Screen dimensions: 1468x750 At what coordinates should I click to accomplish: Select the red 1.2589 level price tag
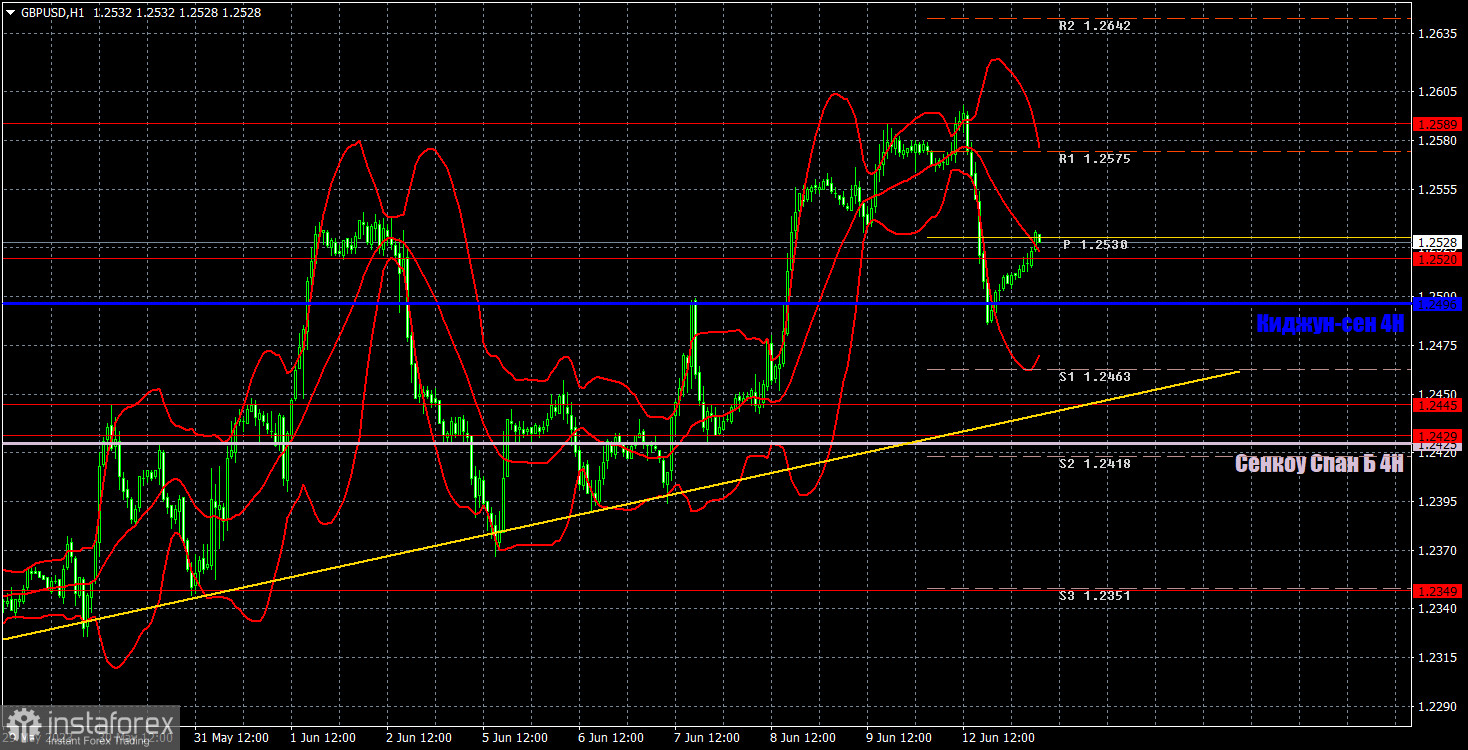(1437, 124)
